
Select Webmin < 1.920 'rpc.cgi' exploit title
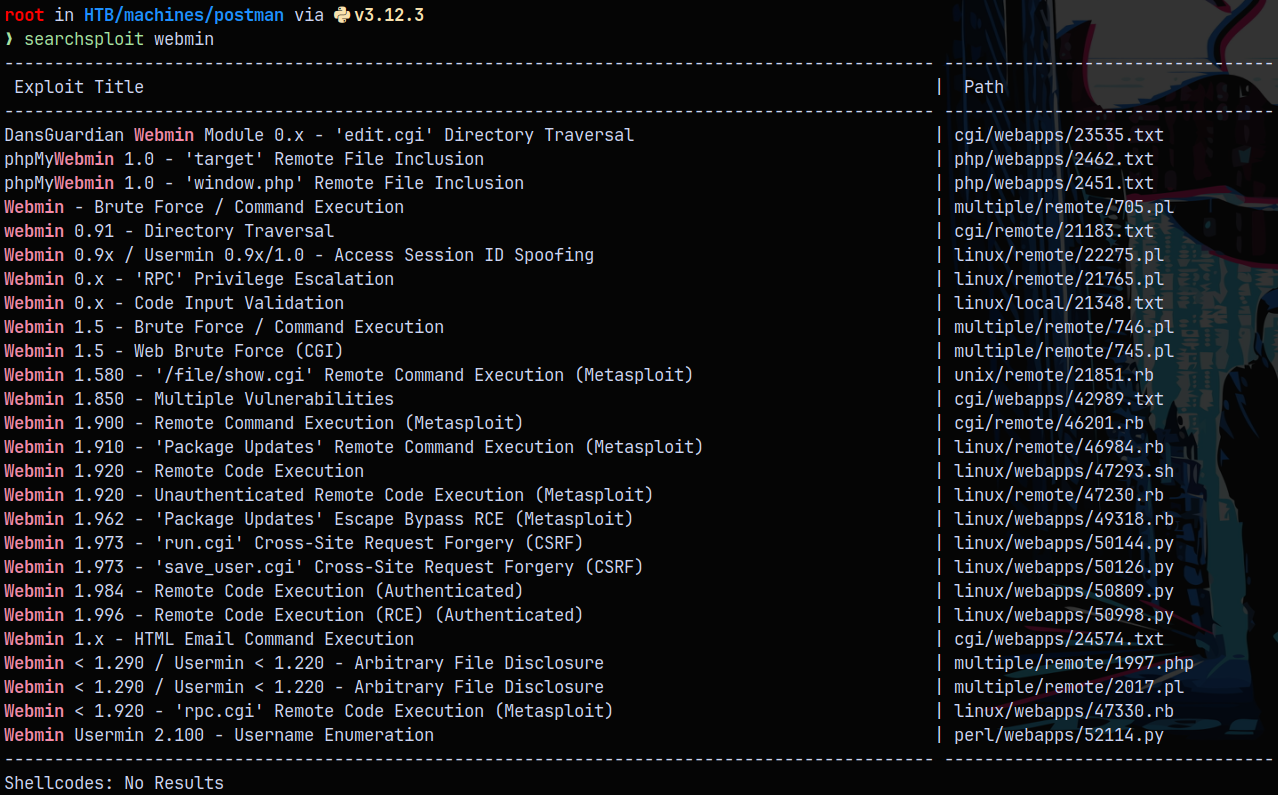(x=309, y=711)
